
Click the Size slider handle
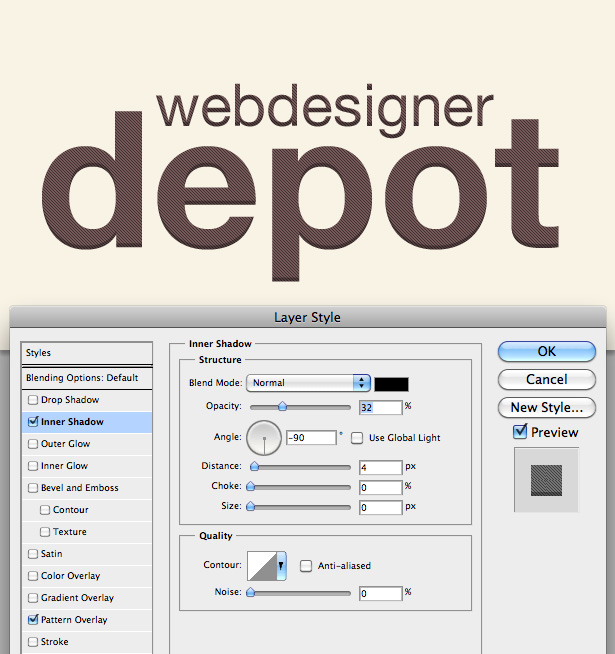250,507
